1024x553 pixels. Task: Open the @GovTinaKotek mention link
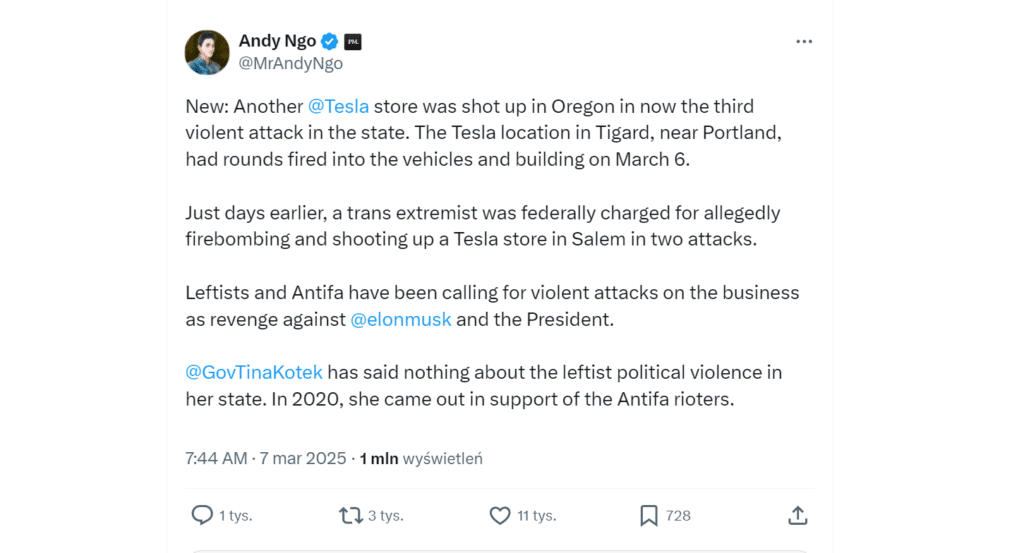(x=254, y=372)
